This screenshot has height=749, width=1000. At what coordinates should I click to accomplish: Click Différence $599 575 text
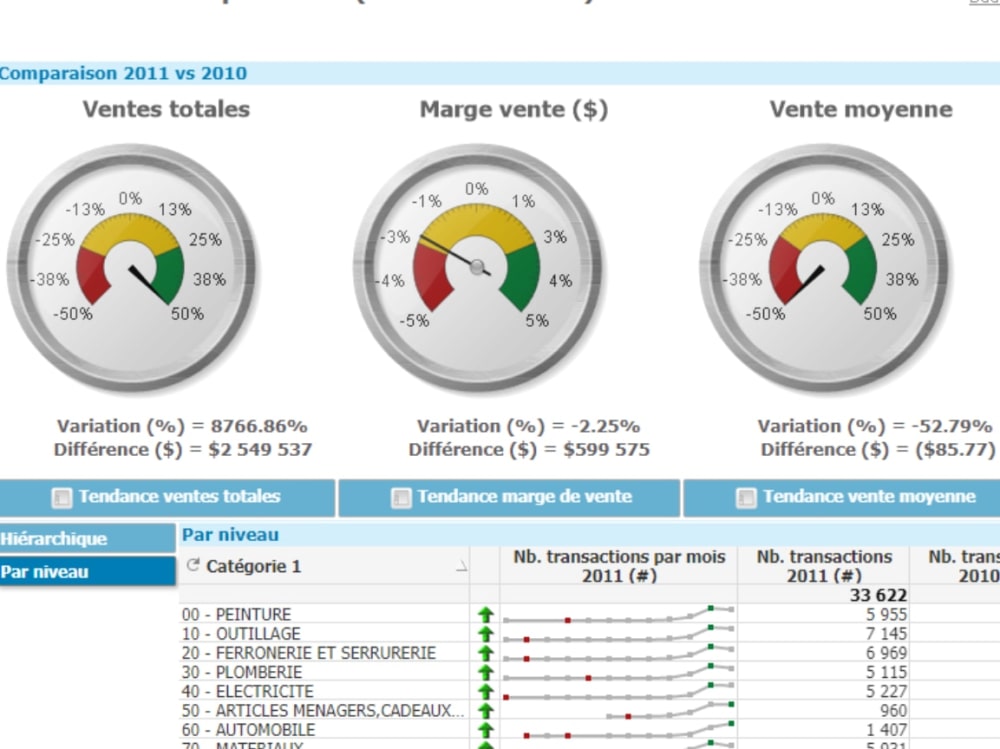[x=529, y=450]
